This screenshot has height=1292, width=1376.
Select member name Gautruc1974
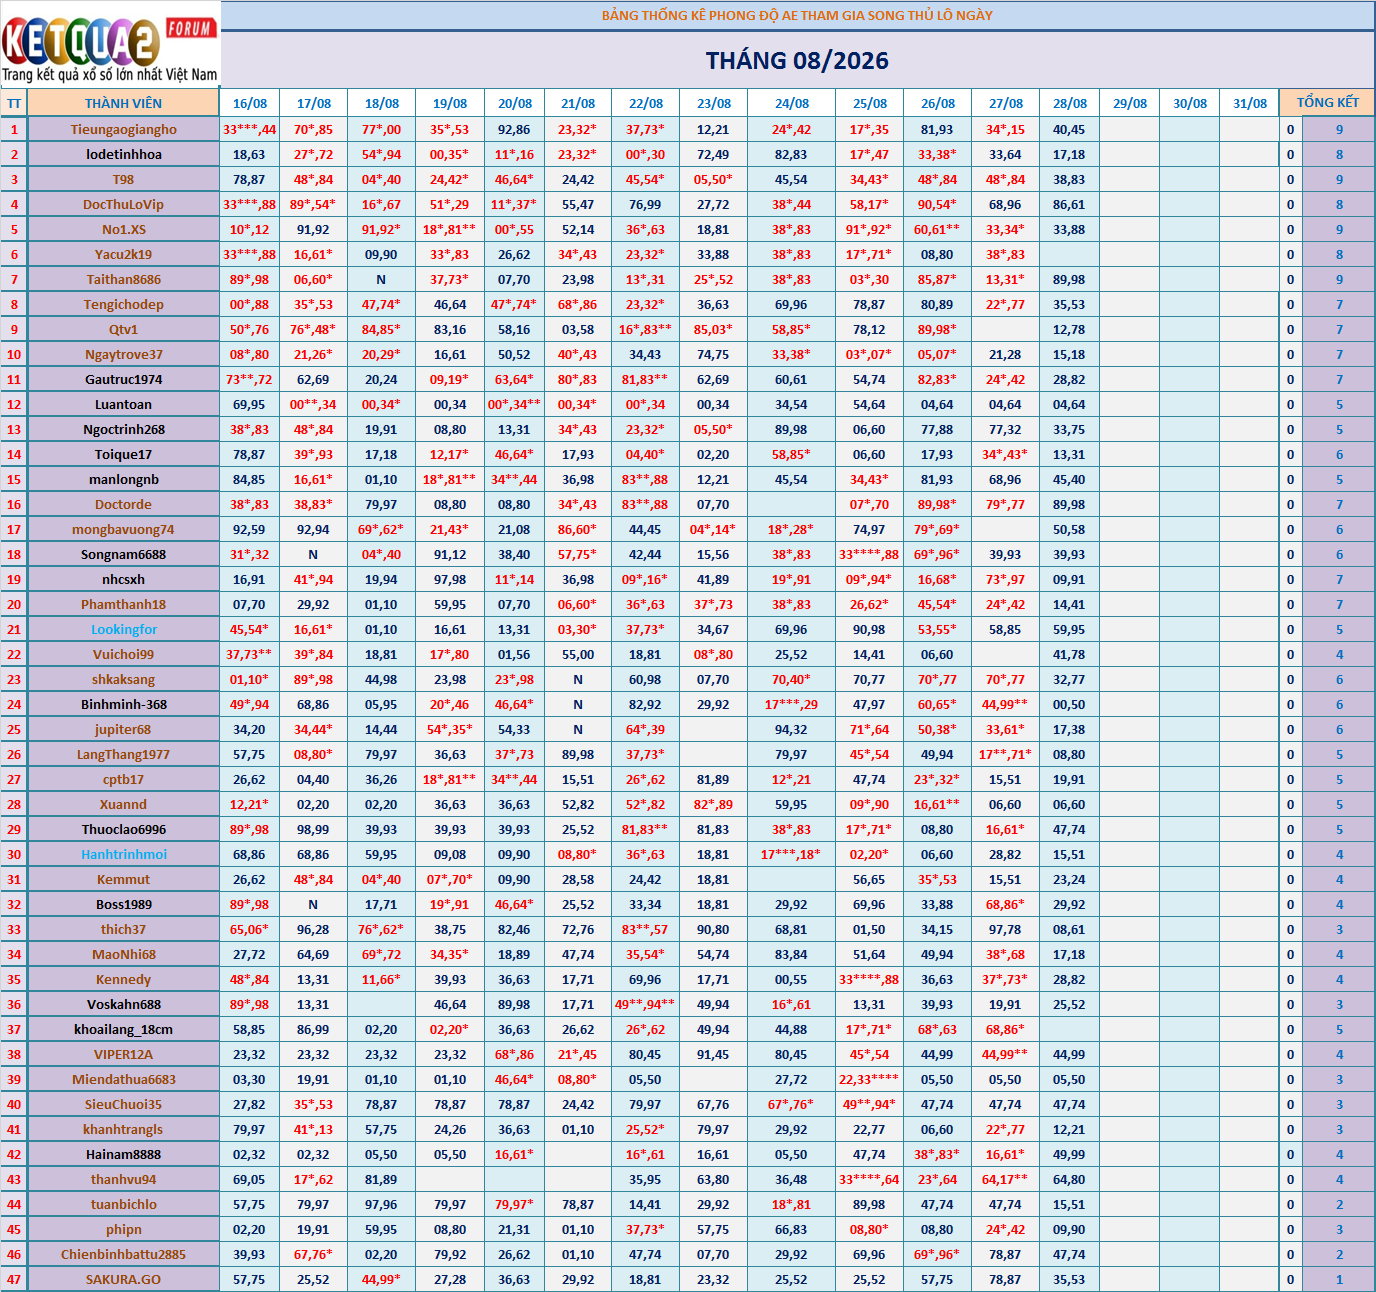(x=123, y=379)
